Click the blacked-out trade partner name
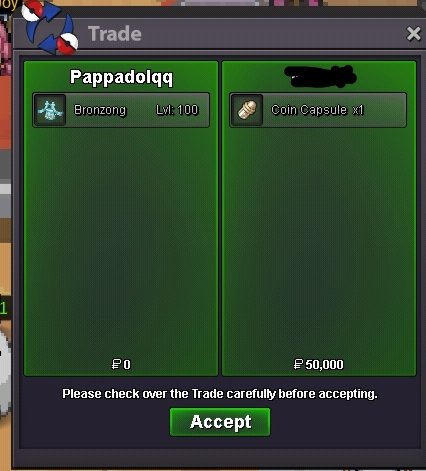 click(319, 77)
